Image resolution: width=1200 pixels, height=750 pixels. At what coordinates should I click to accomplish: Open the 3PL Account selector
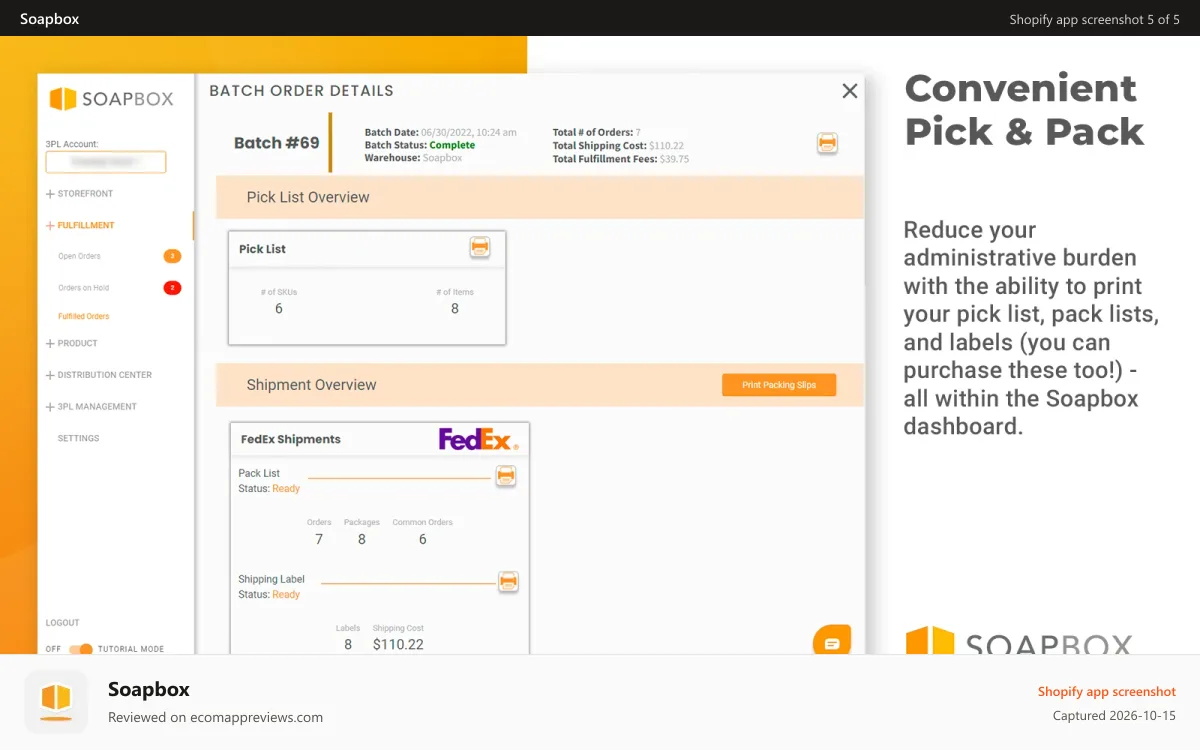click(x=106, y=162)
